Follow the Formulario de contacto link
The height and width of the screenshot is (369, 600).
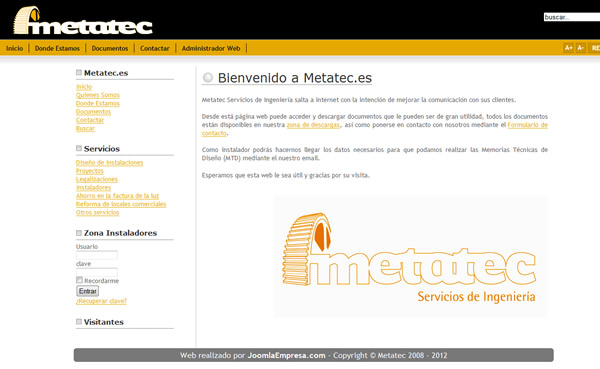(x=527, y=125)
